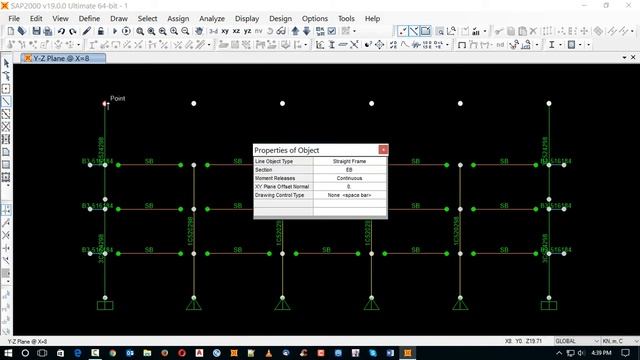Open Set Display Options checkbox icon

click(332, 31)
